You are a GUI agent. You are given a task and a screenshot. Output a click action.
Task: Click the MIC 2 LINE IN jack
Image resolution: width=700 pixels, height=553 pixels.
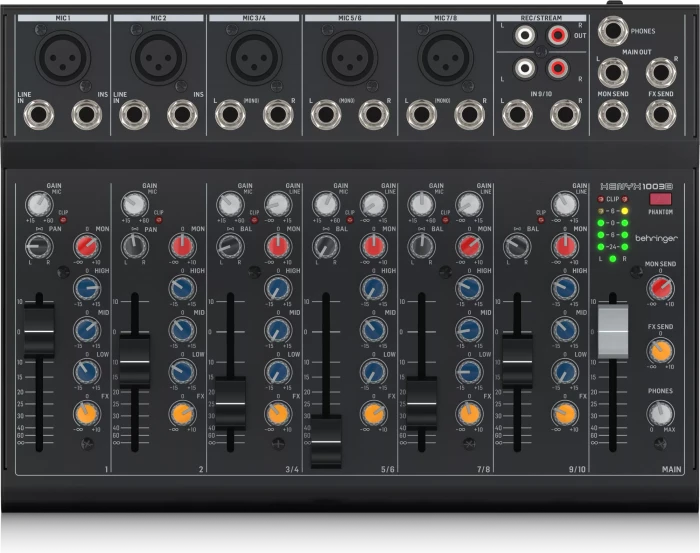coord(134,115)
